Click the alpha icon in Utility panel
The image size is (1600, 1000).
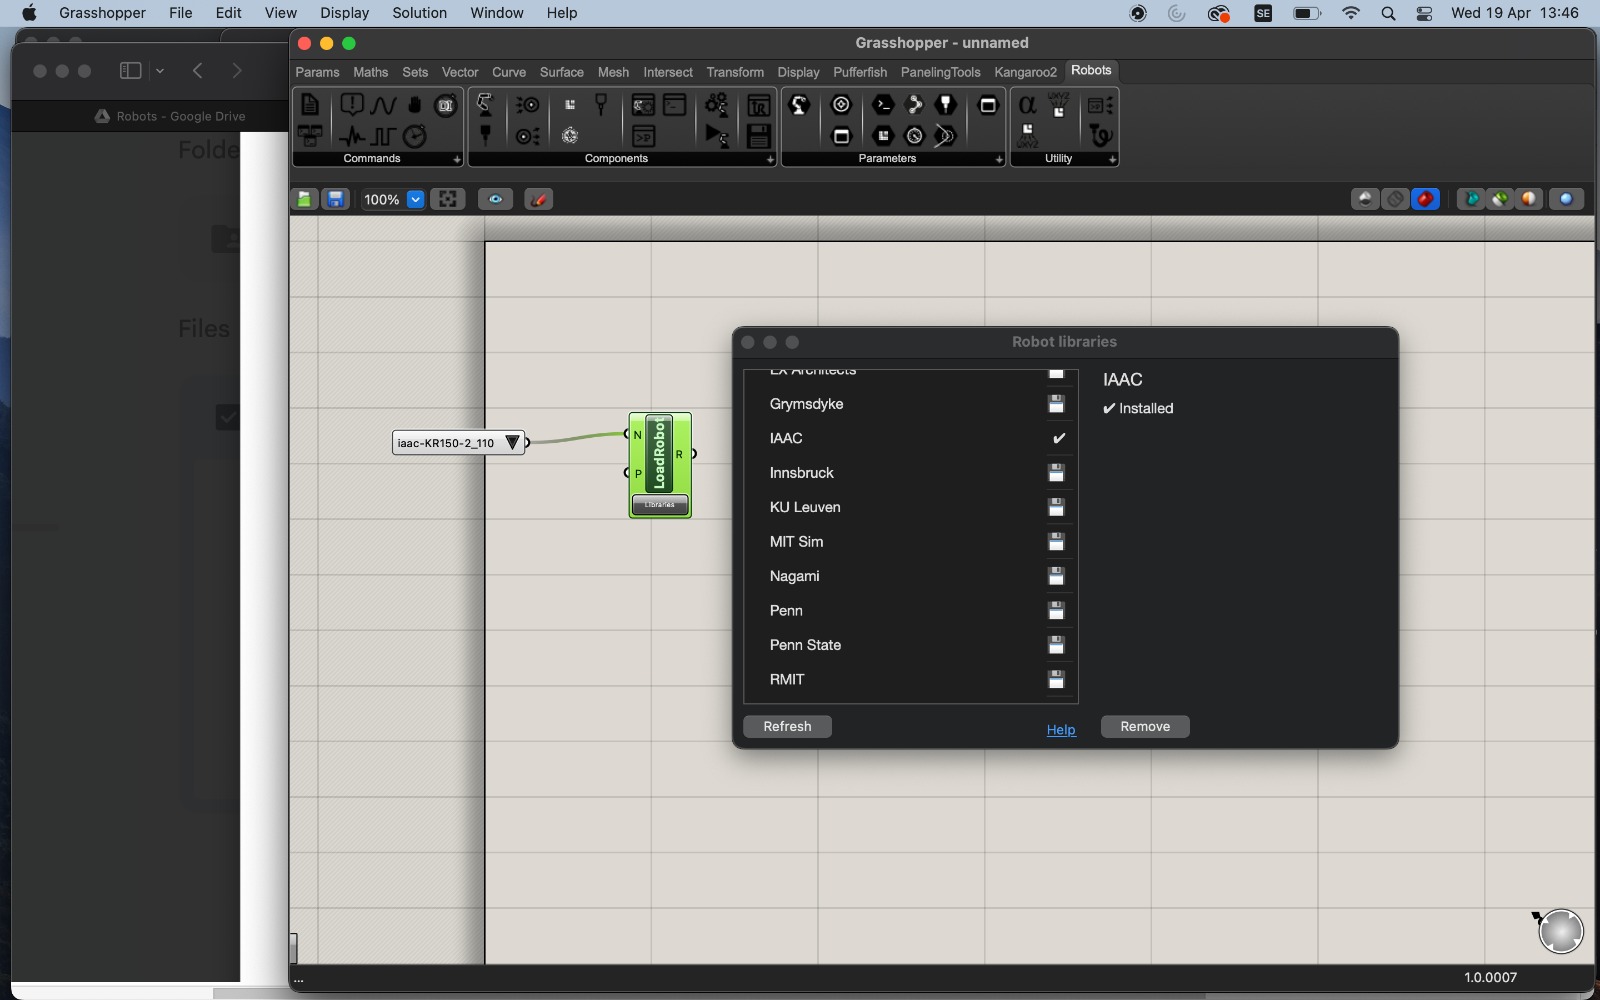point(1027,104)
